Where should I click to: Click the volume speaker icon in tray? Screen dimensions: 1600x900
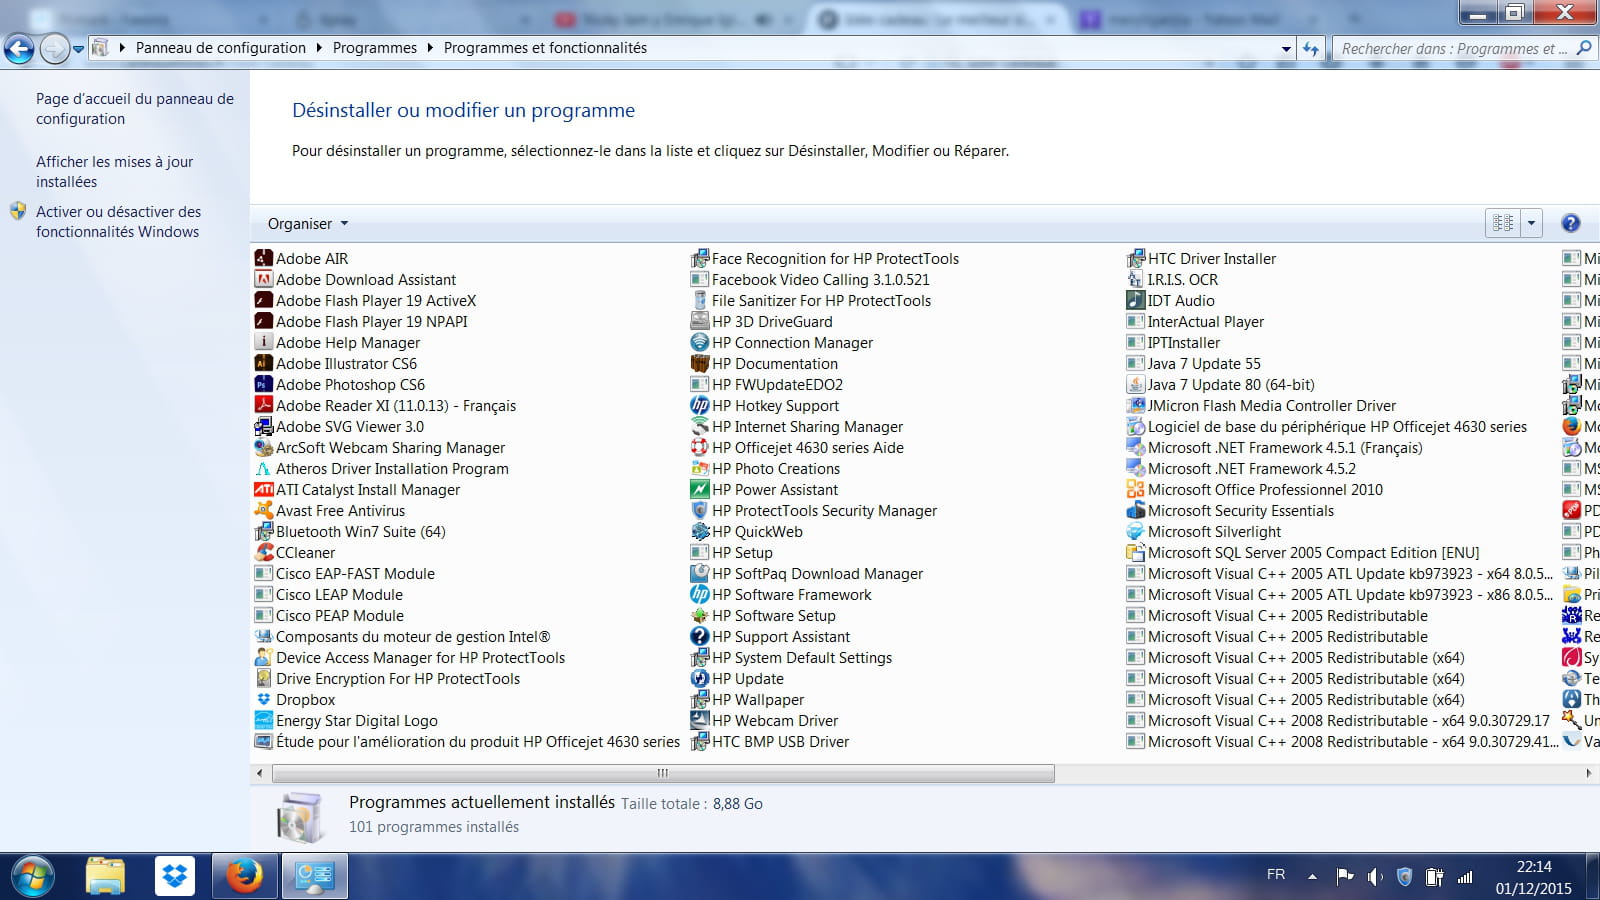point(1375,877)
